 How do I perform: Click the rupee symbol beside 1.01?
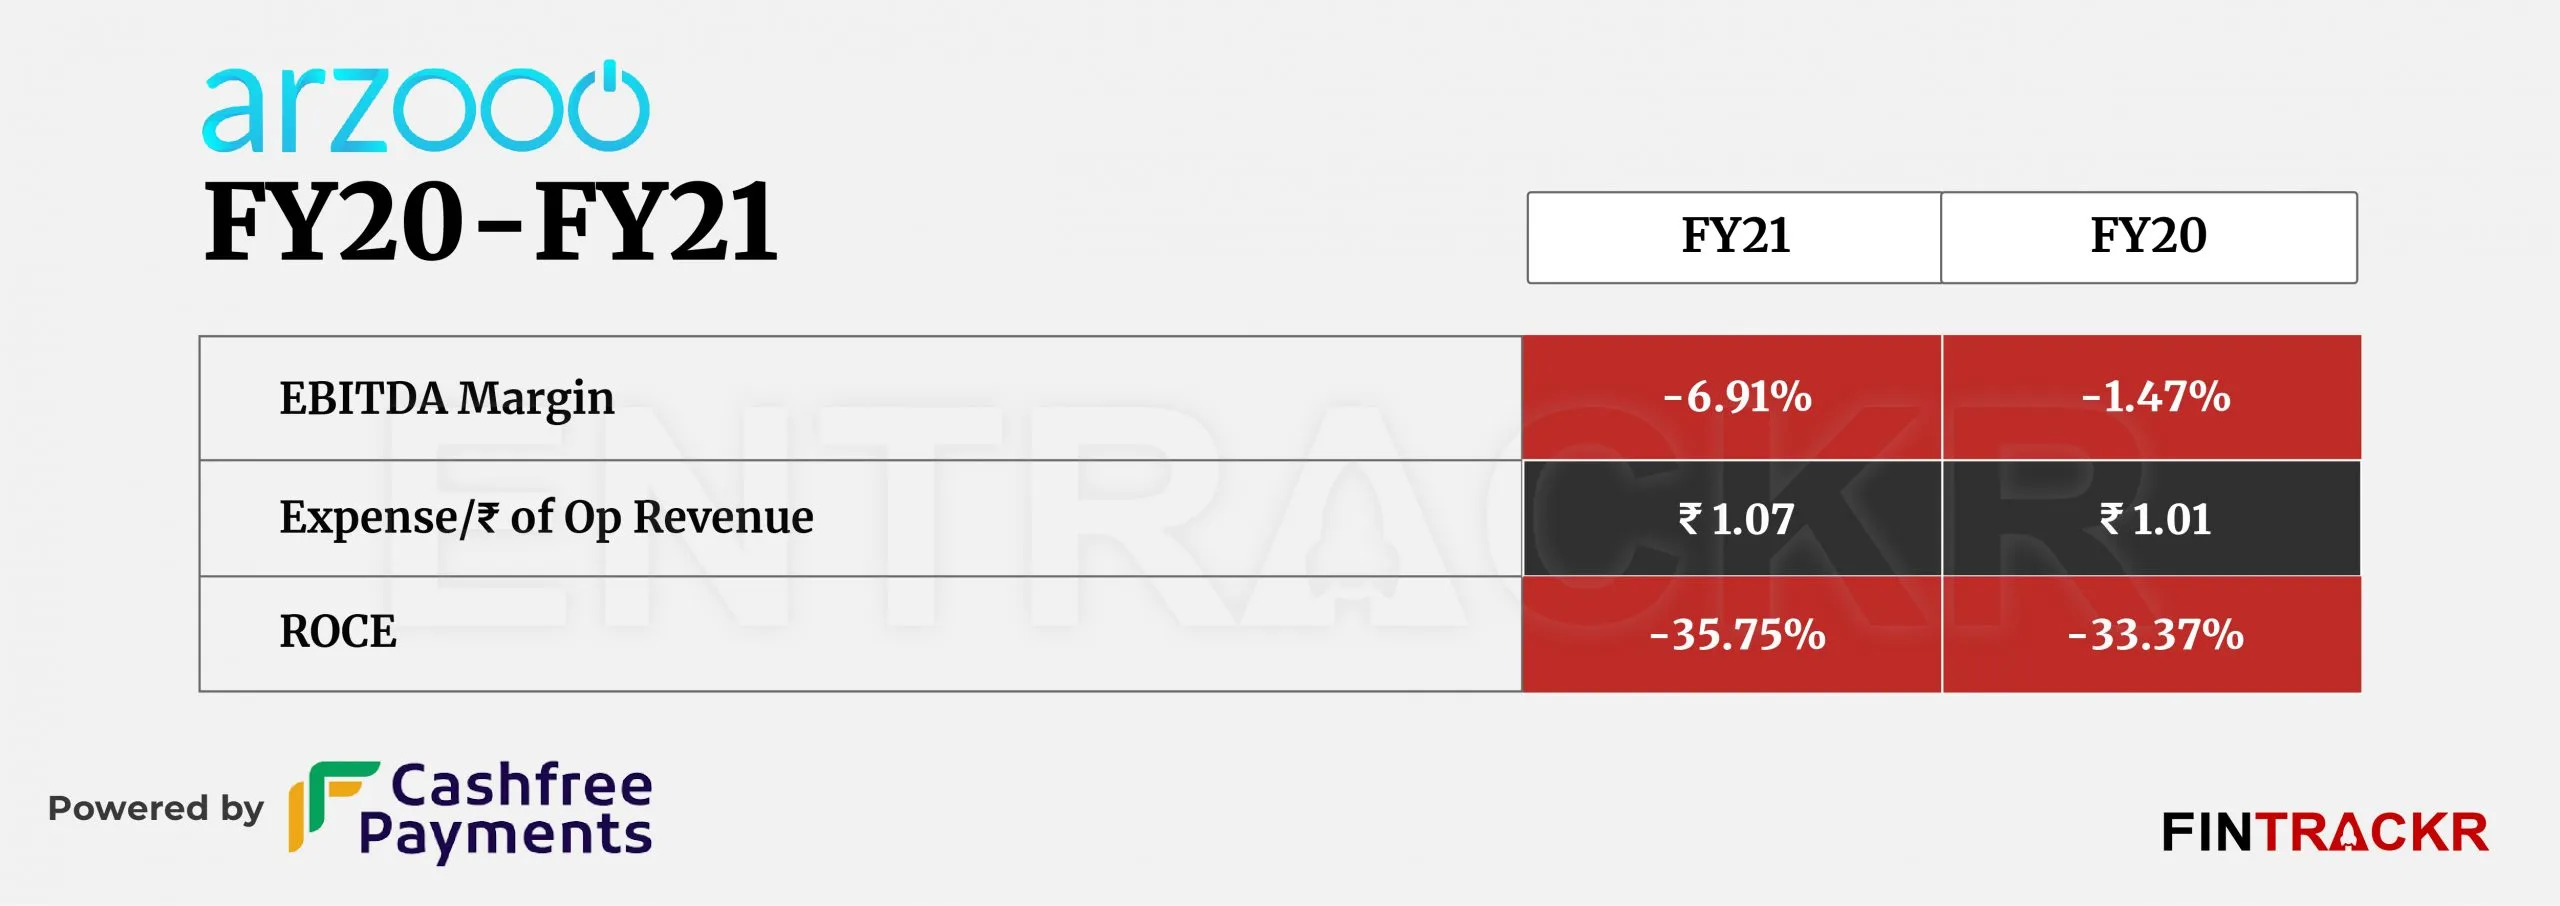click(2110, 518)
